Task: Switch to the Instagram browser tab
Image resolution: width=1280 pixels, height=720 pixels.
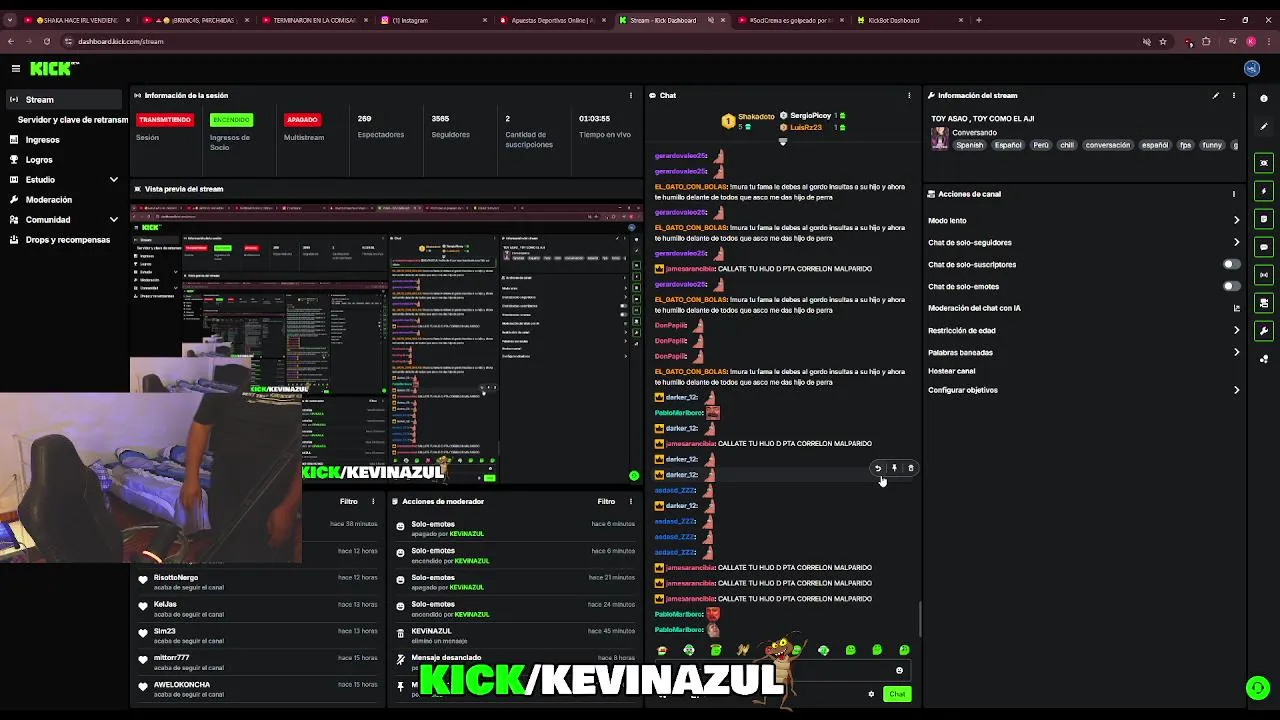Action: tap(435, 20)
